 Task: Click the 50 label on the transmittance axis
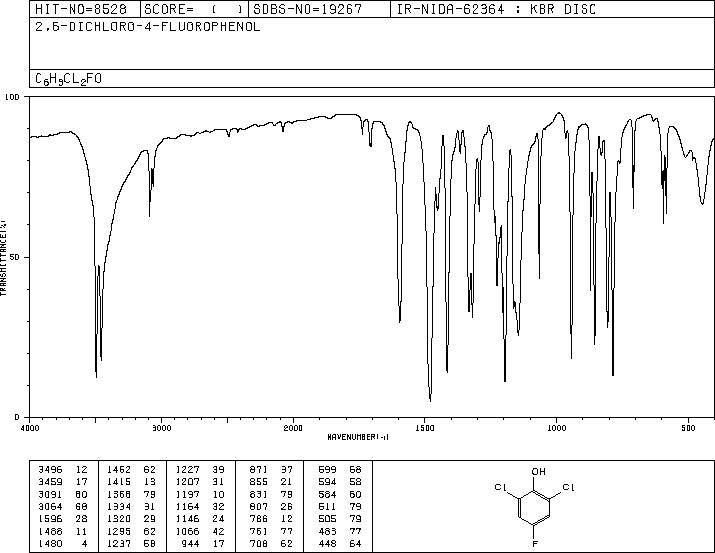tap(15, 257)
